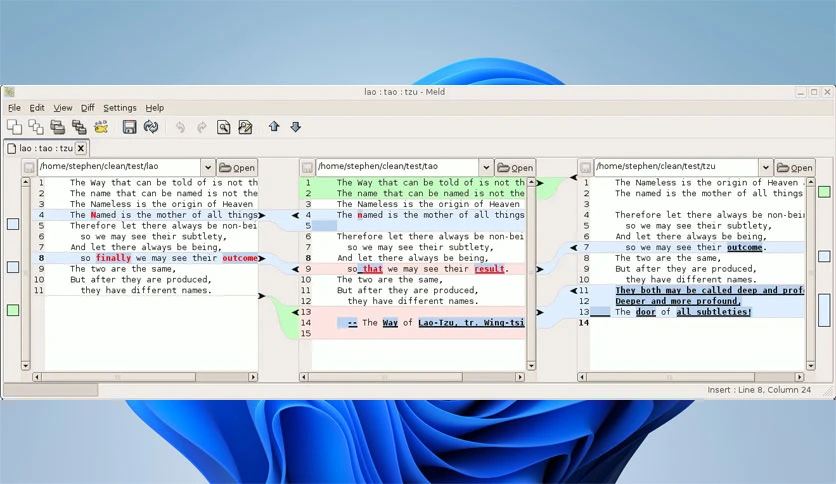Open Find with the magnifier page icon
The image size is (836, 484).
click(223, 127)
